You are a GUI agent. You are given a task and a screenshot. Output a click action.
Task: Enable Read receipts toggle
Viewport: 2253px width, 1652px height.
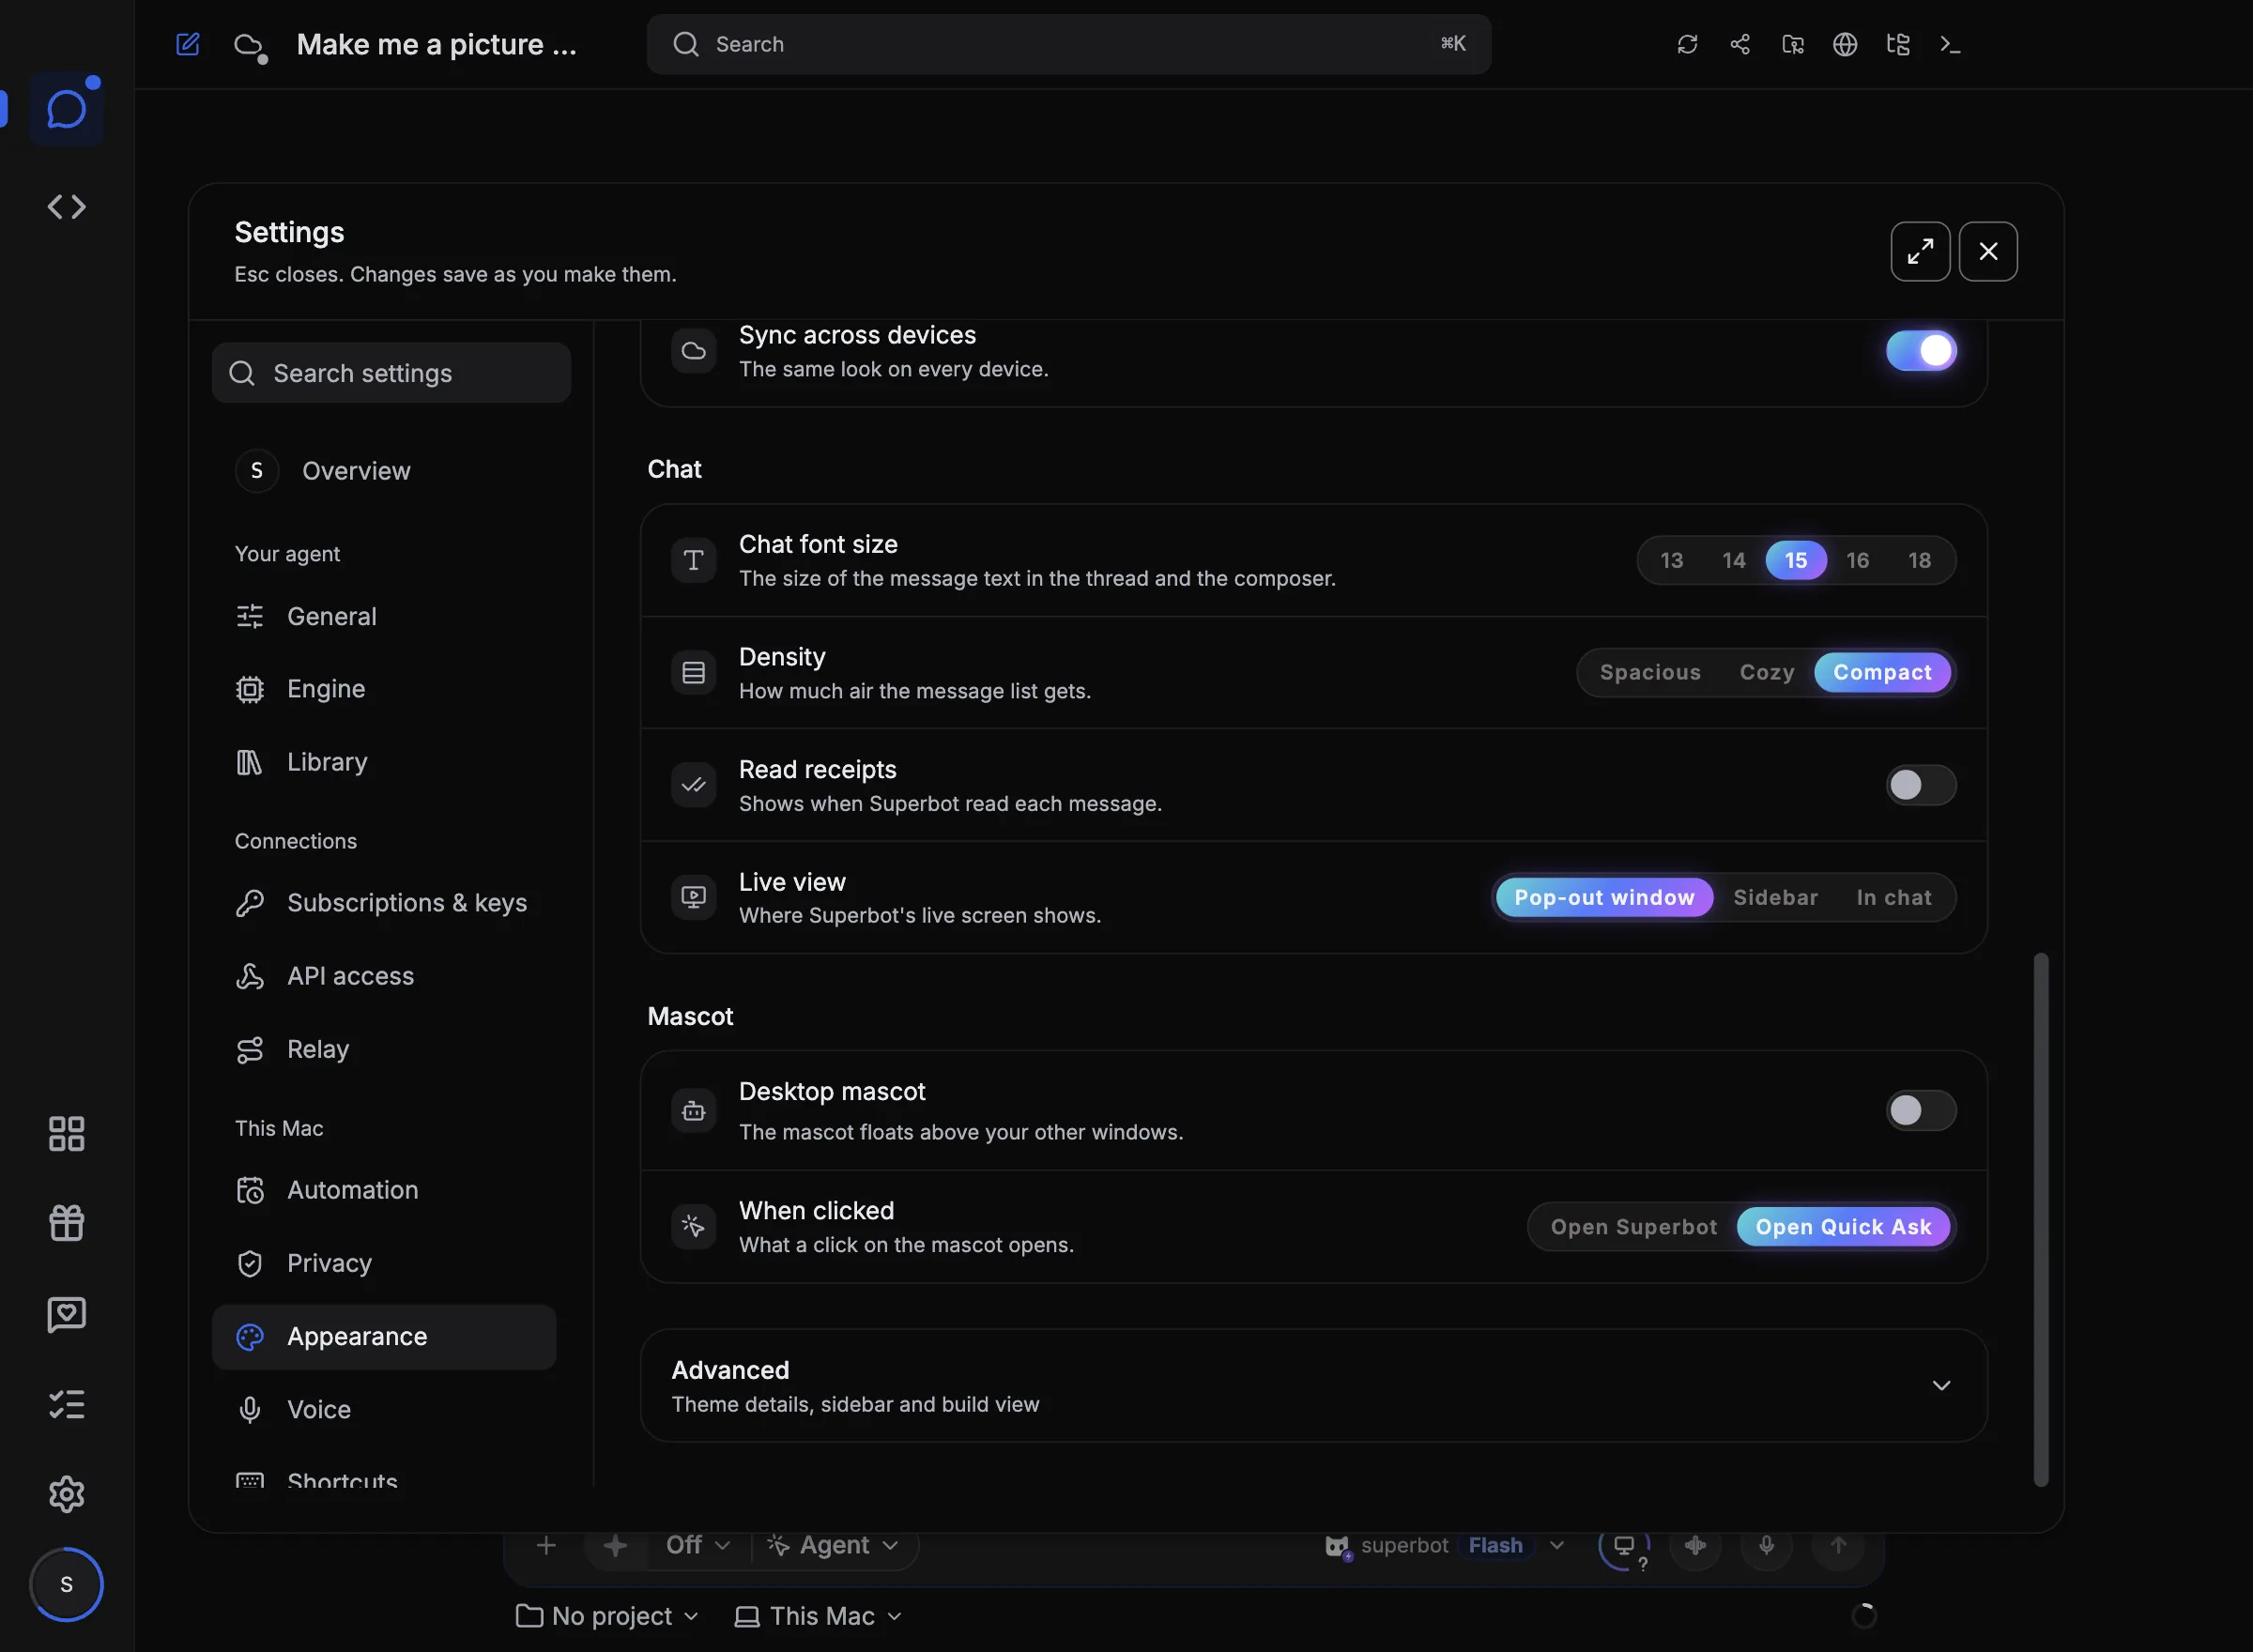pyautogui.click(x=1921, y=785)
